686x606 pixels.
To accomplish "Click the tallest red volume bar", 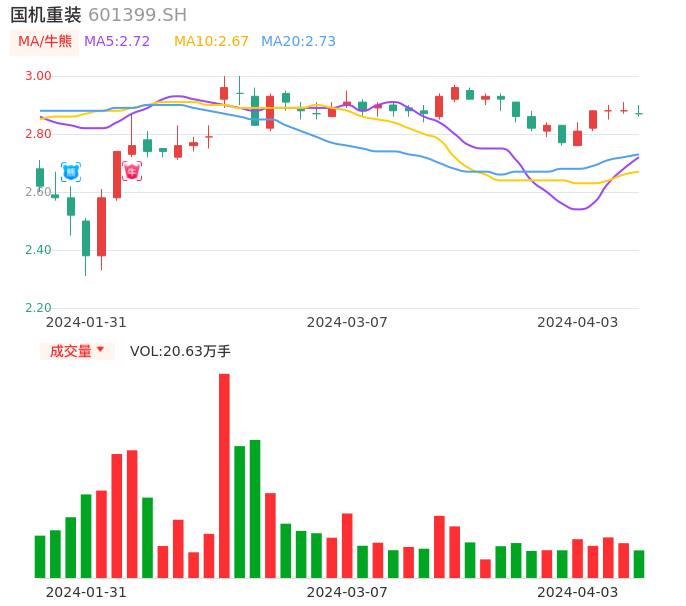I will [224, 475].
